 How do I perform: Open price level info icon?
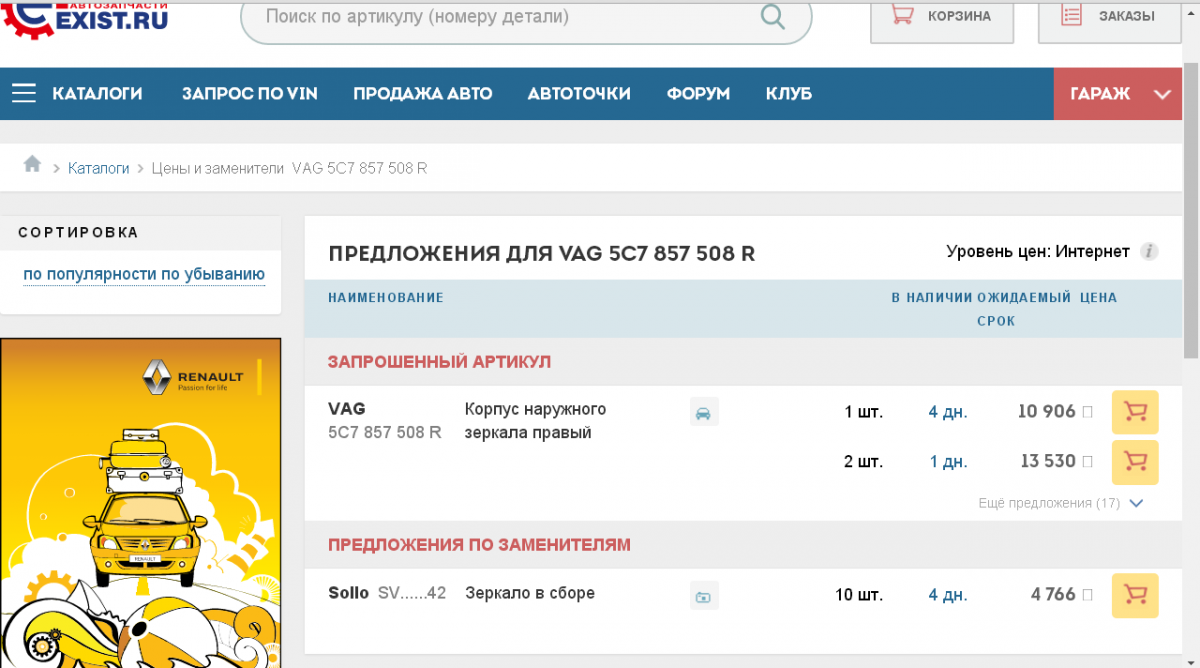coord(1149,251)
